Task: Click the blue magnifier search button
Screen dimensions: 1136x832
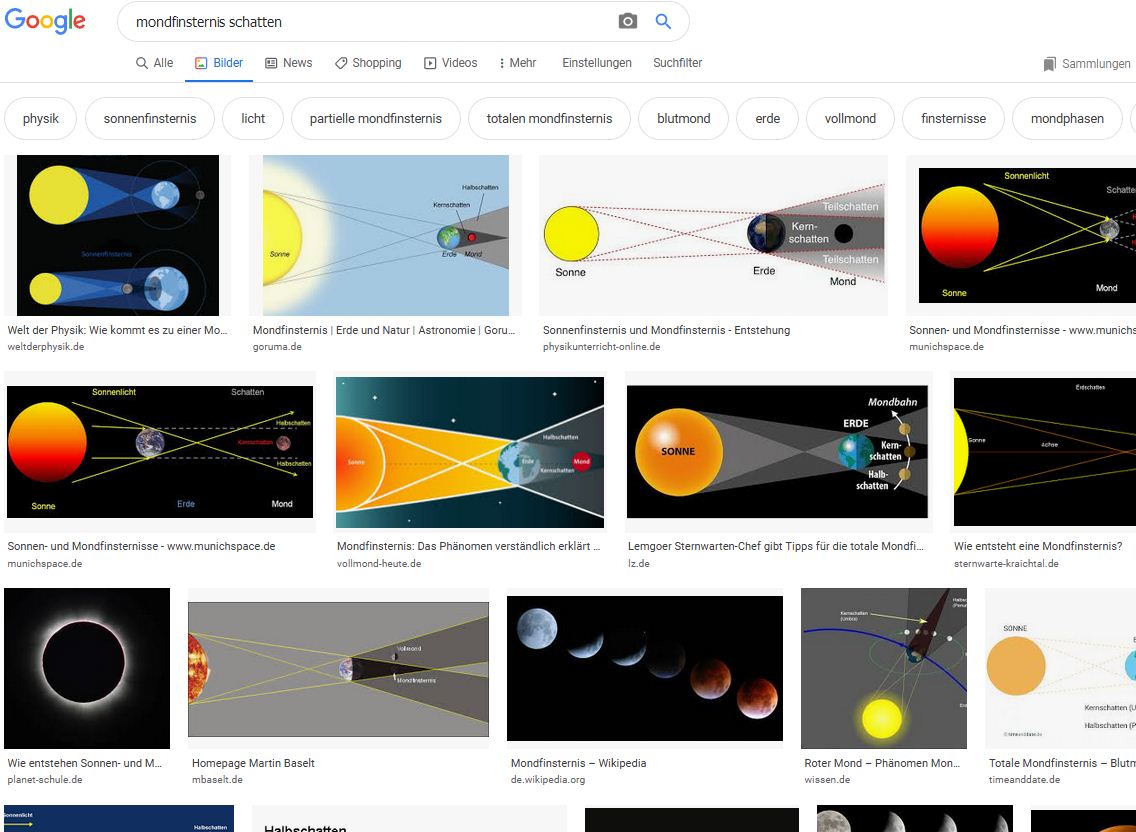Action: click(x=663, y=21)
